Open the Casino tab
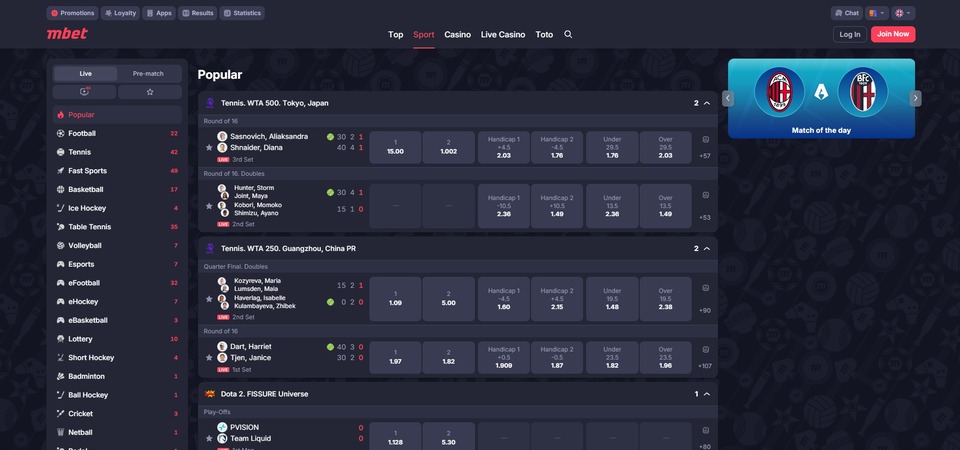960x450 pixels. pos(457,34)
